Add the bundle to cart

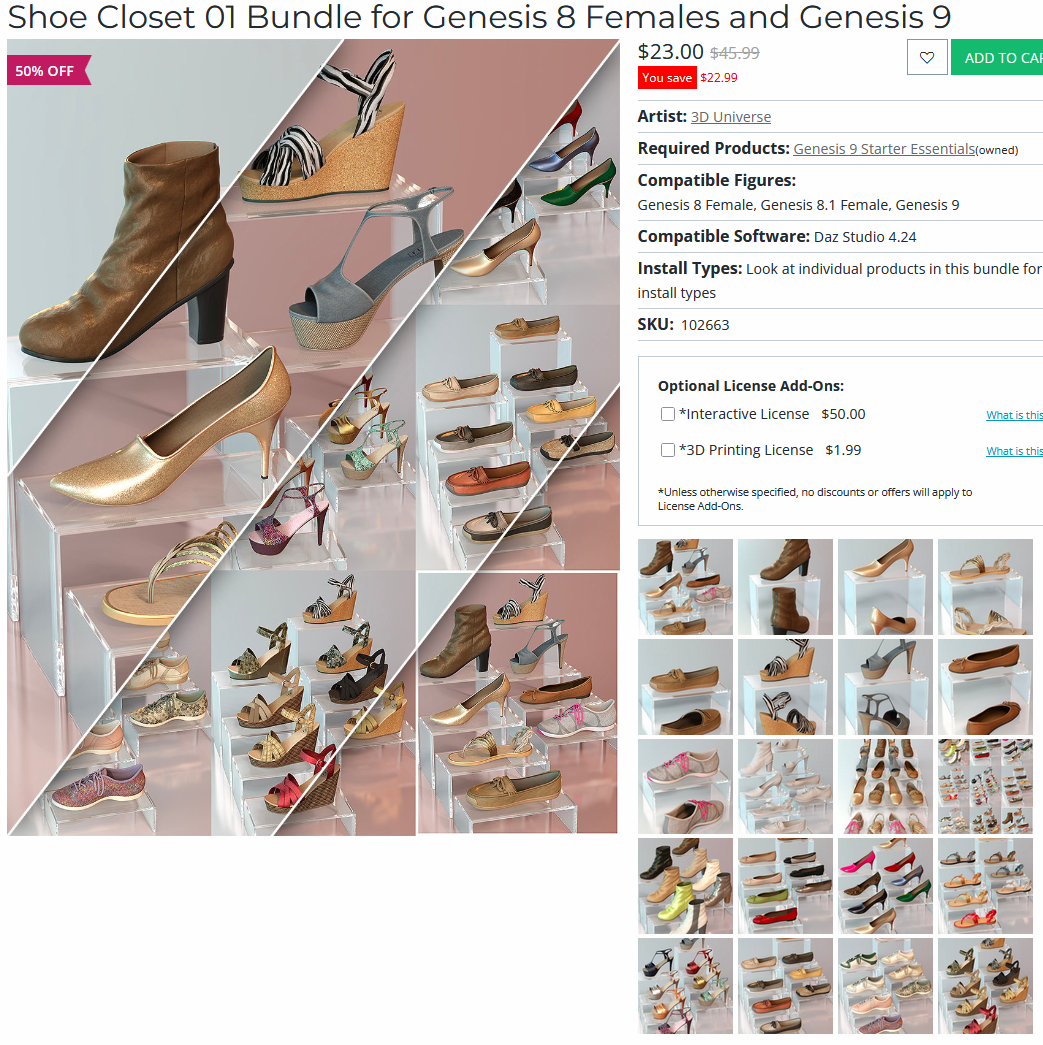tap(997, 57)
